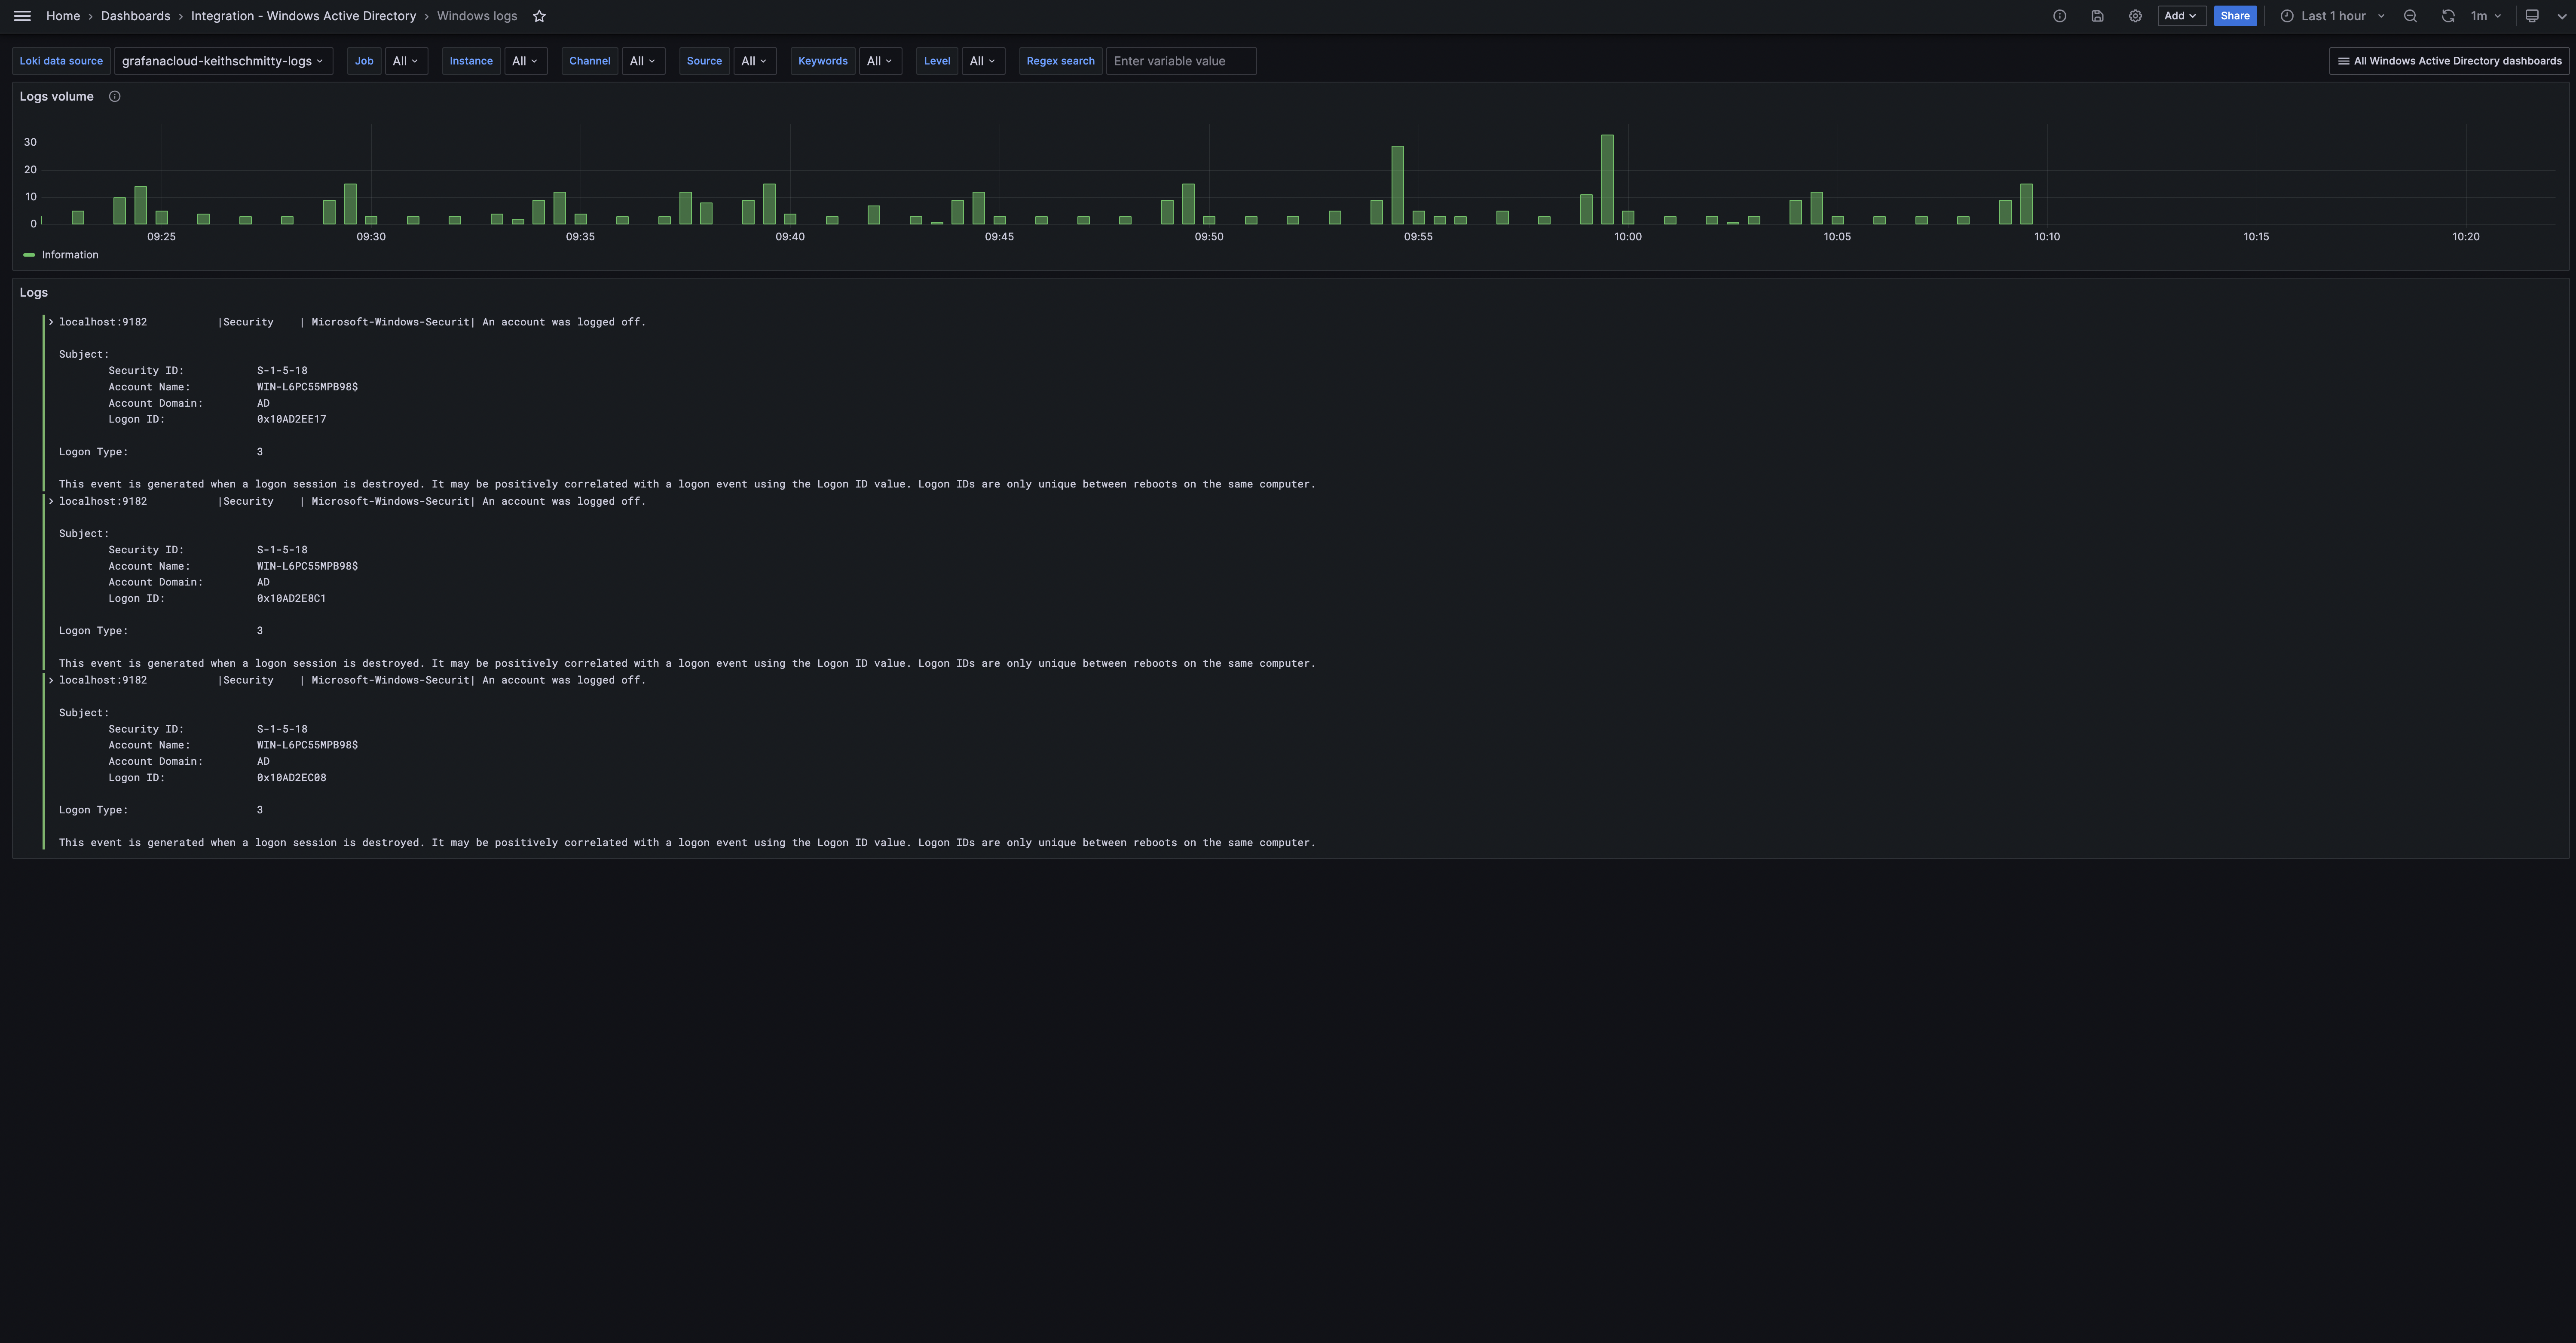Open dashboard settings with the gear icon
Image resolution: width=2576 pixels, height=1343 pixels.
[x=2135, y=16]
